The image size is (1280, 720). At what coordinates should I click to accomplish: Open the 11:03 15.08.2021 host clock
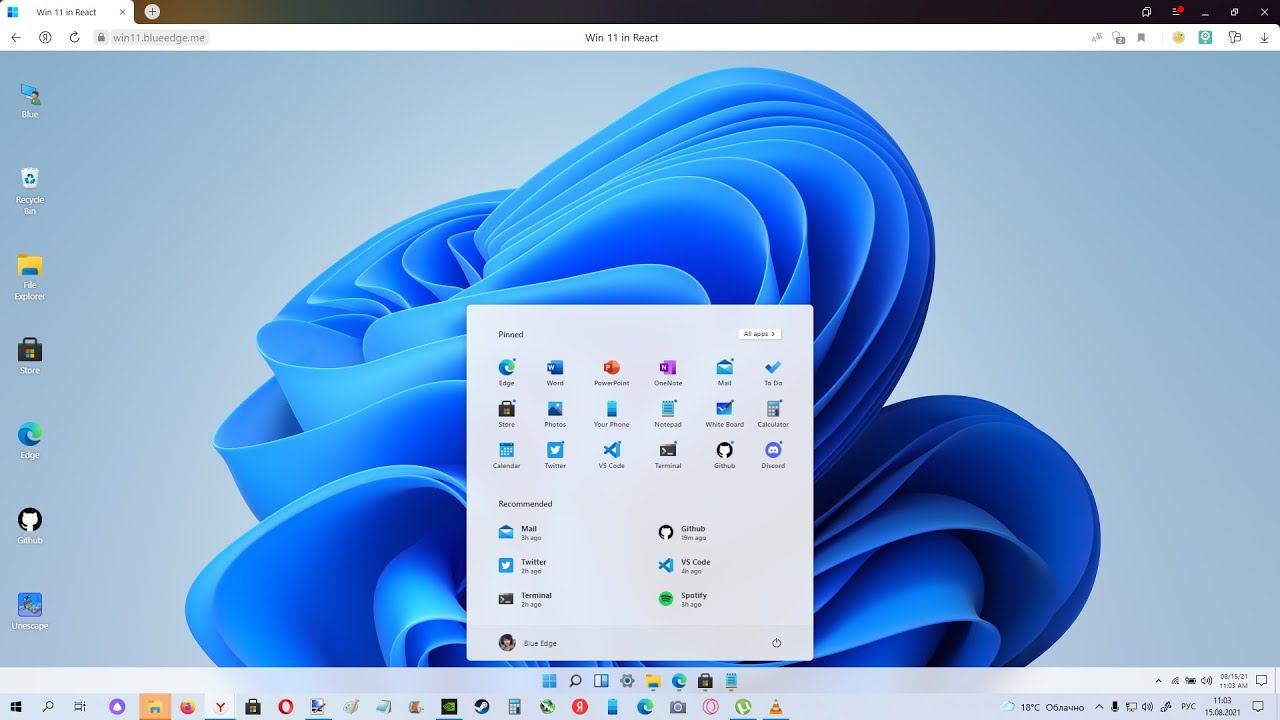point(1222,706)
